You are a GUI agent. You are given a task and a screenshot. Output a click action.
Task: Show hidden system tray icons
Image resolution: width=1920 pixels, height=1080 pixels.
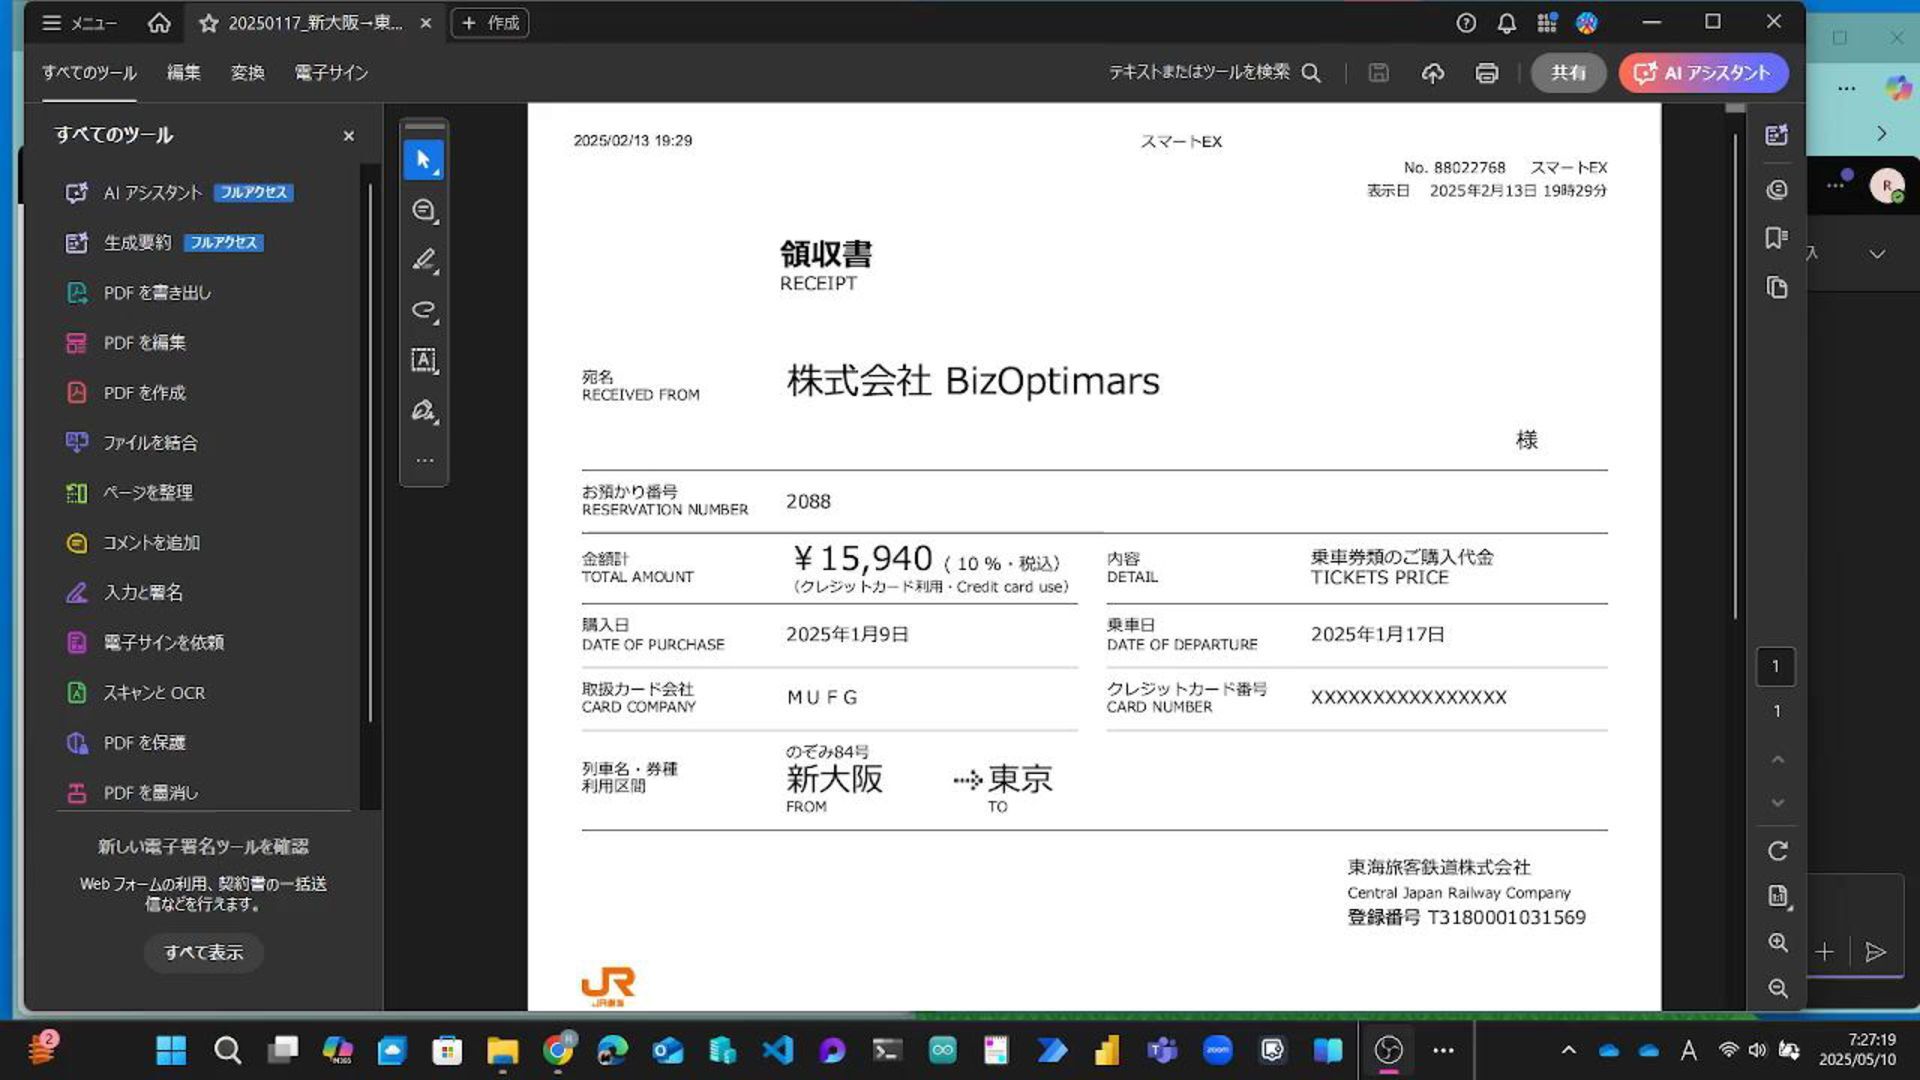click(1568, 1050)
